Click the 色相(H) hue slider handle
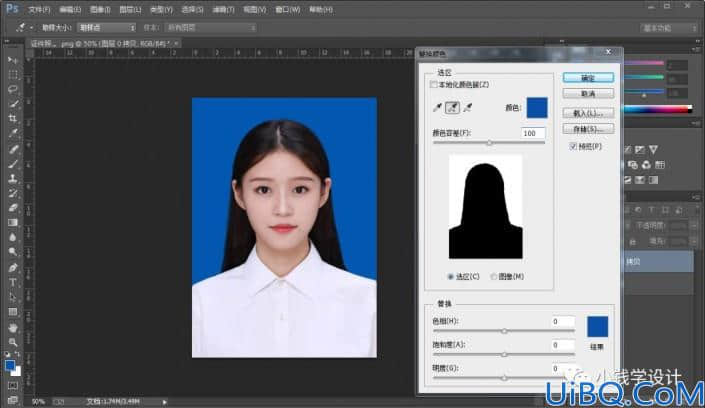705x408 pixels. 504,331
